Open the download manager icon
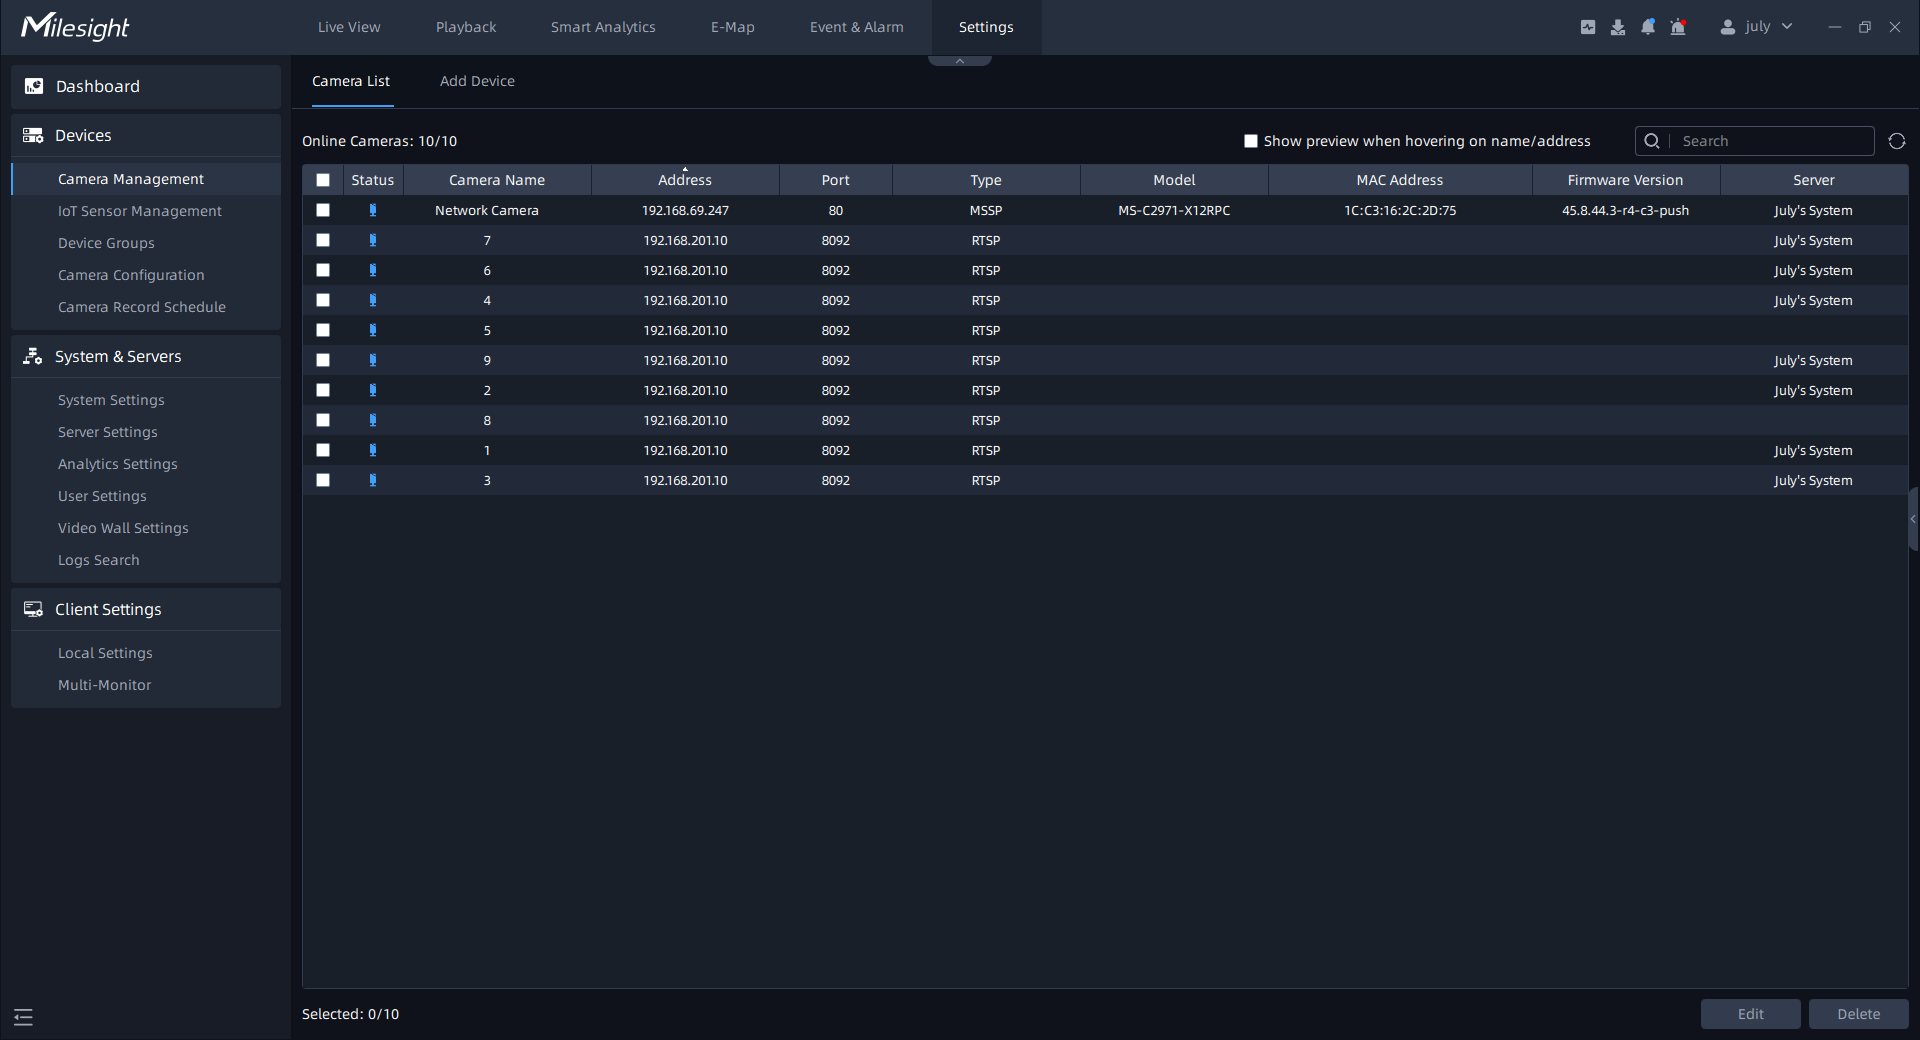Image resolution: width=1920 pixels, height=1040 pixels. click(x=1618, y=27)
